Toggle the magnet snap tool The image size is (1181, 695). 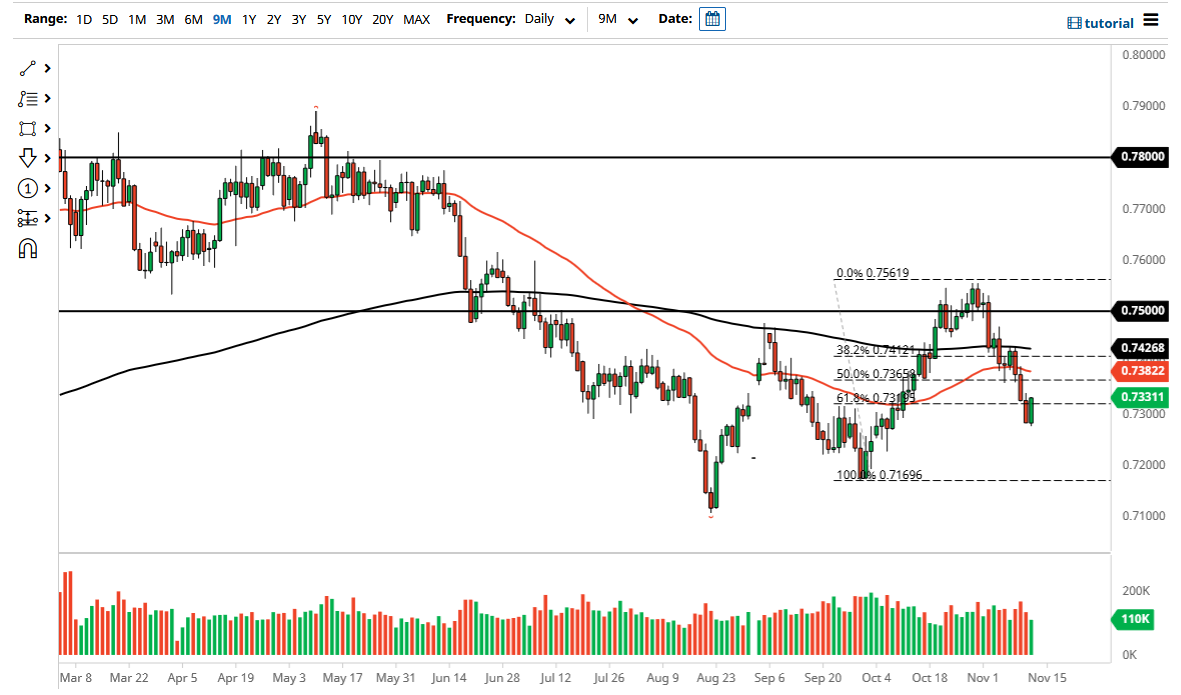(x=28, y=247)
